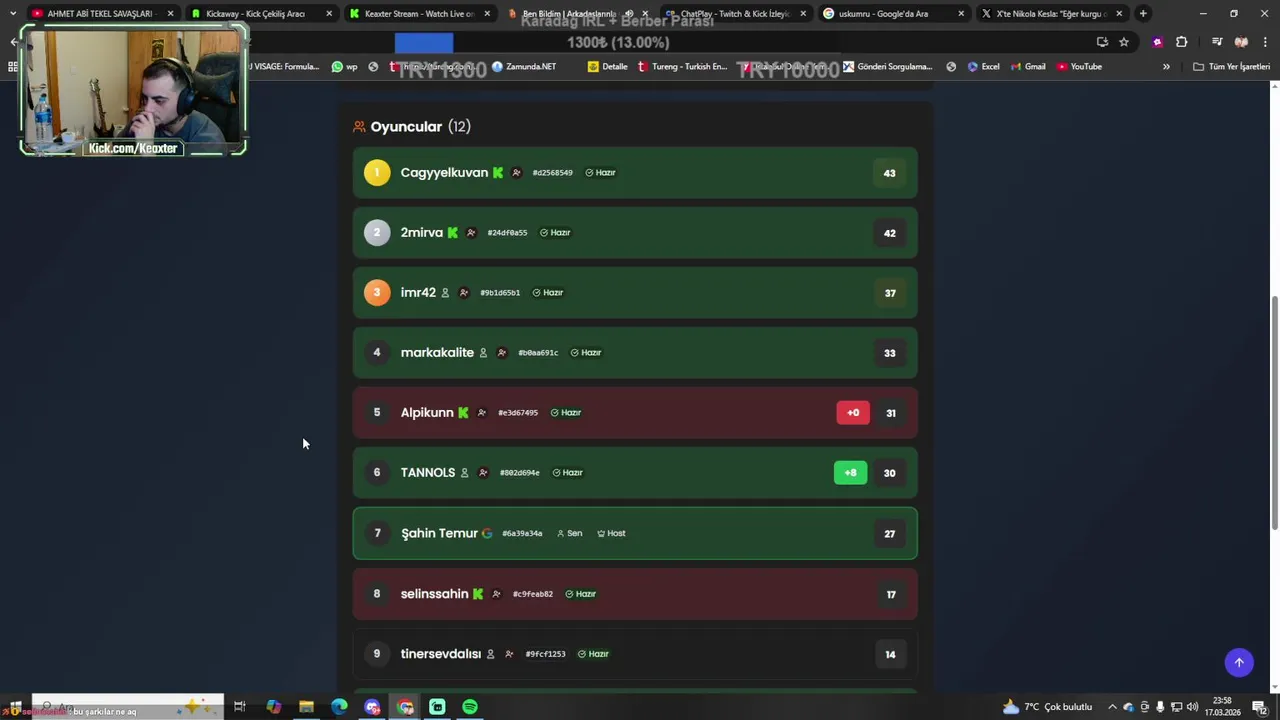1280x720 pixels.
Task: Click the Hazır status badge for tinersevdalısı
Action: click(x=594, y=654)
